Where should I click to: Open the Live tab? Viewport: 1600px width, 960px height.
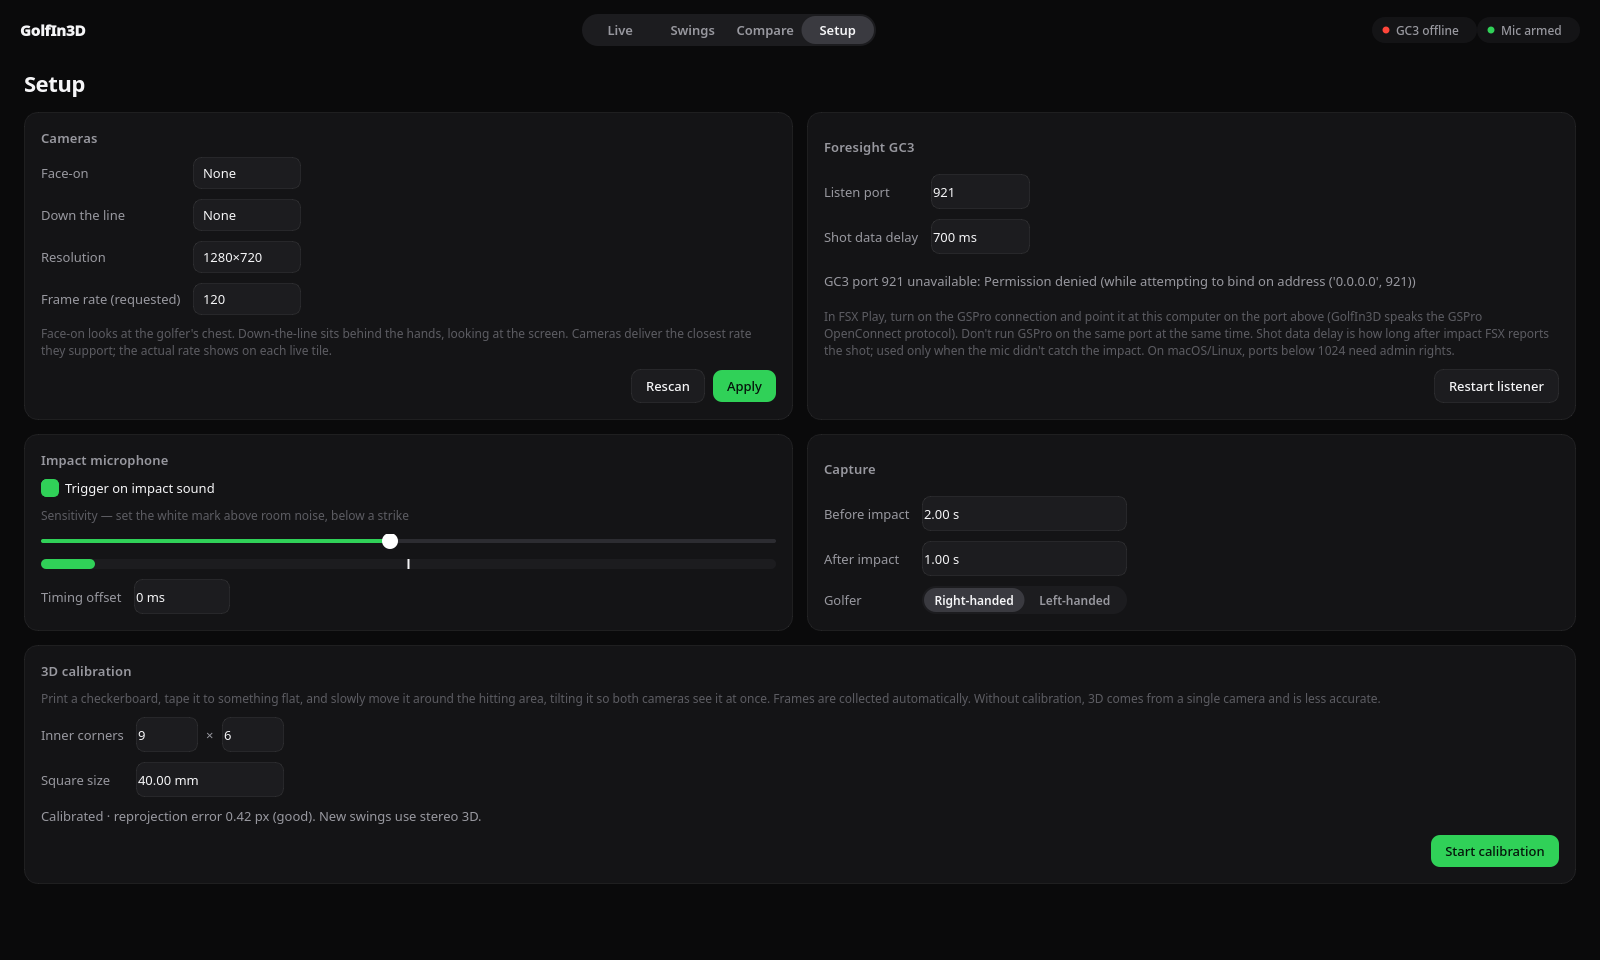pyautogui.click(x=620, y=30)
